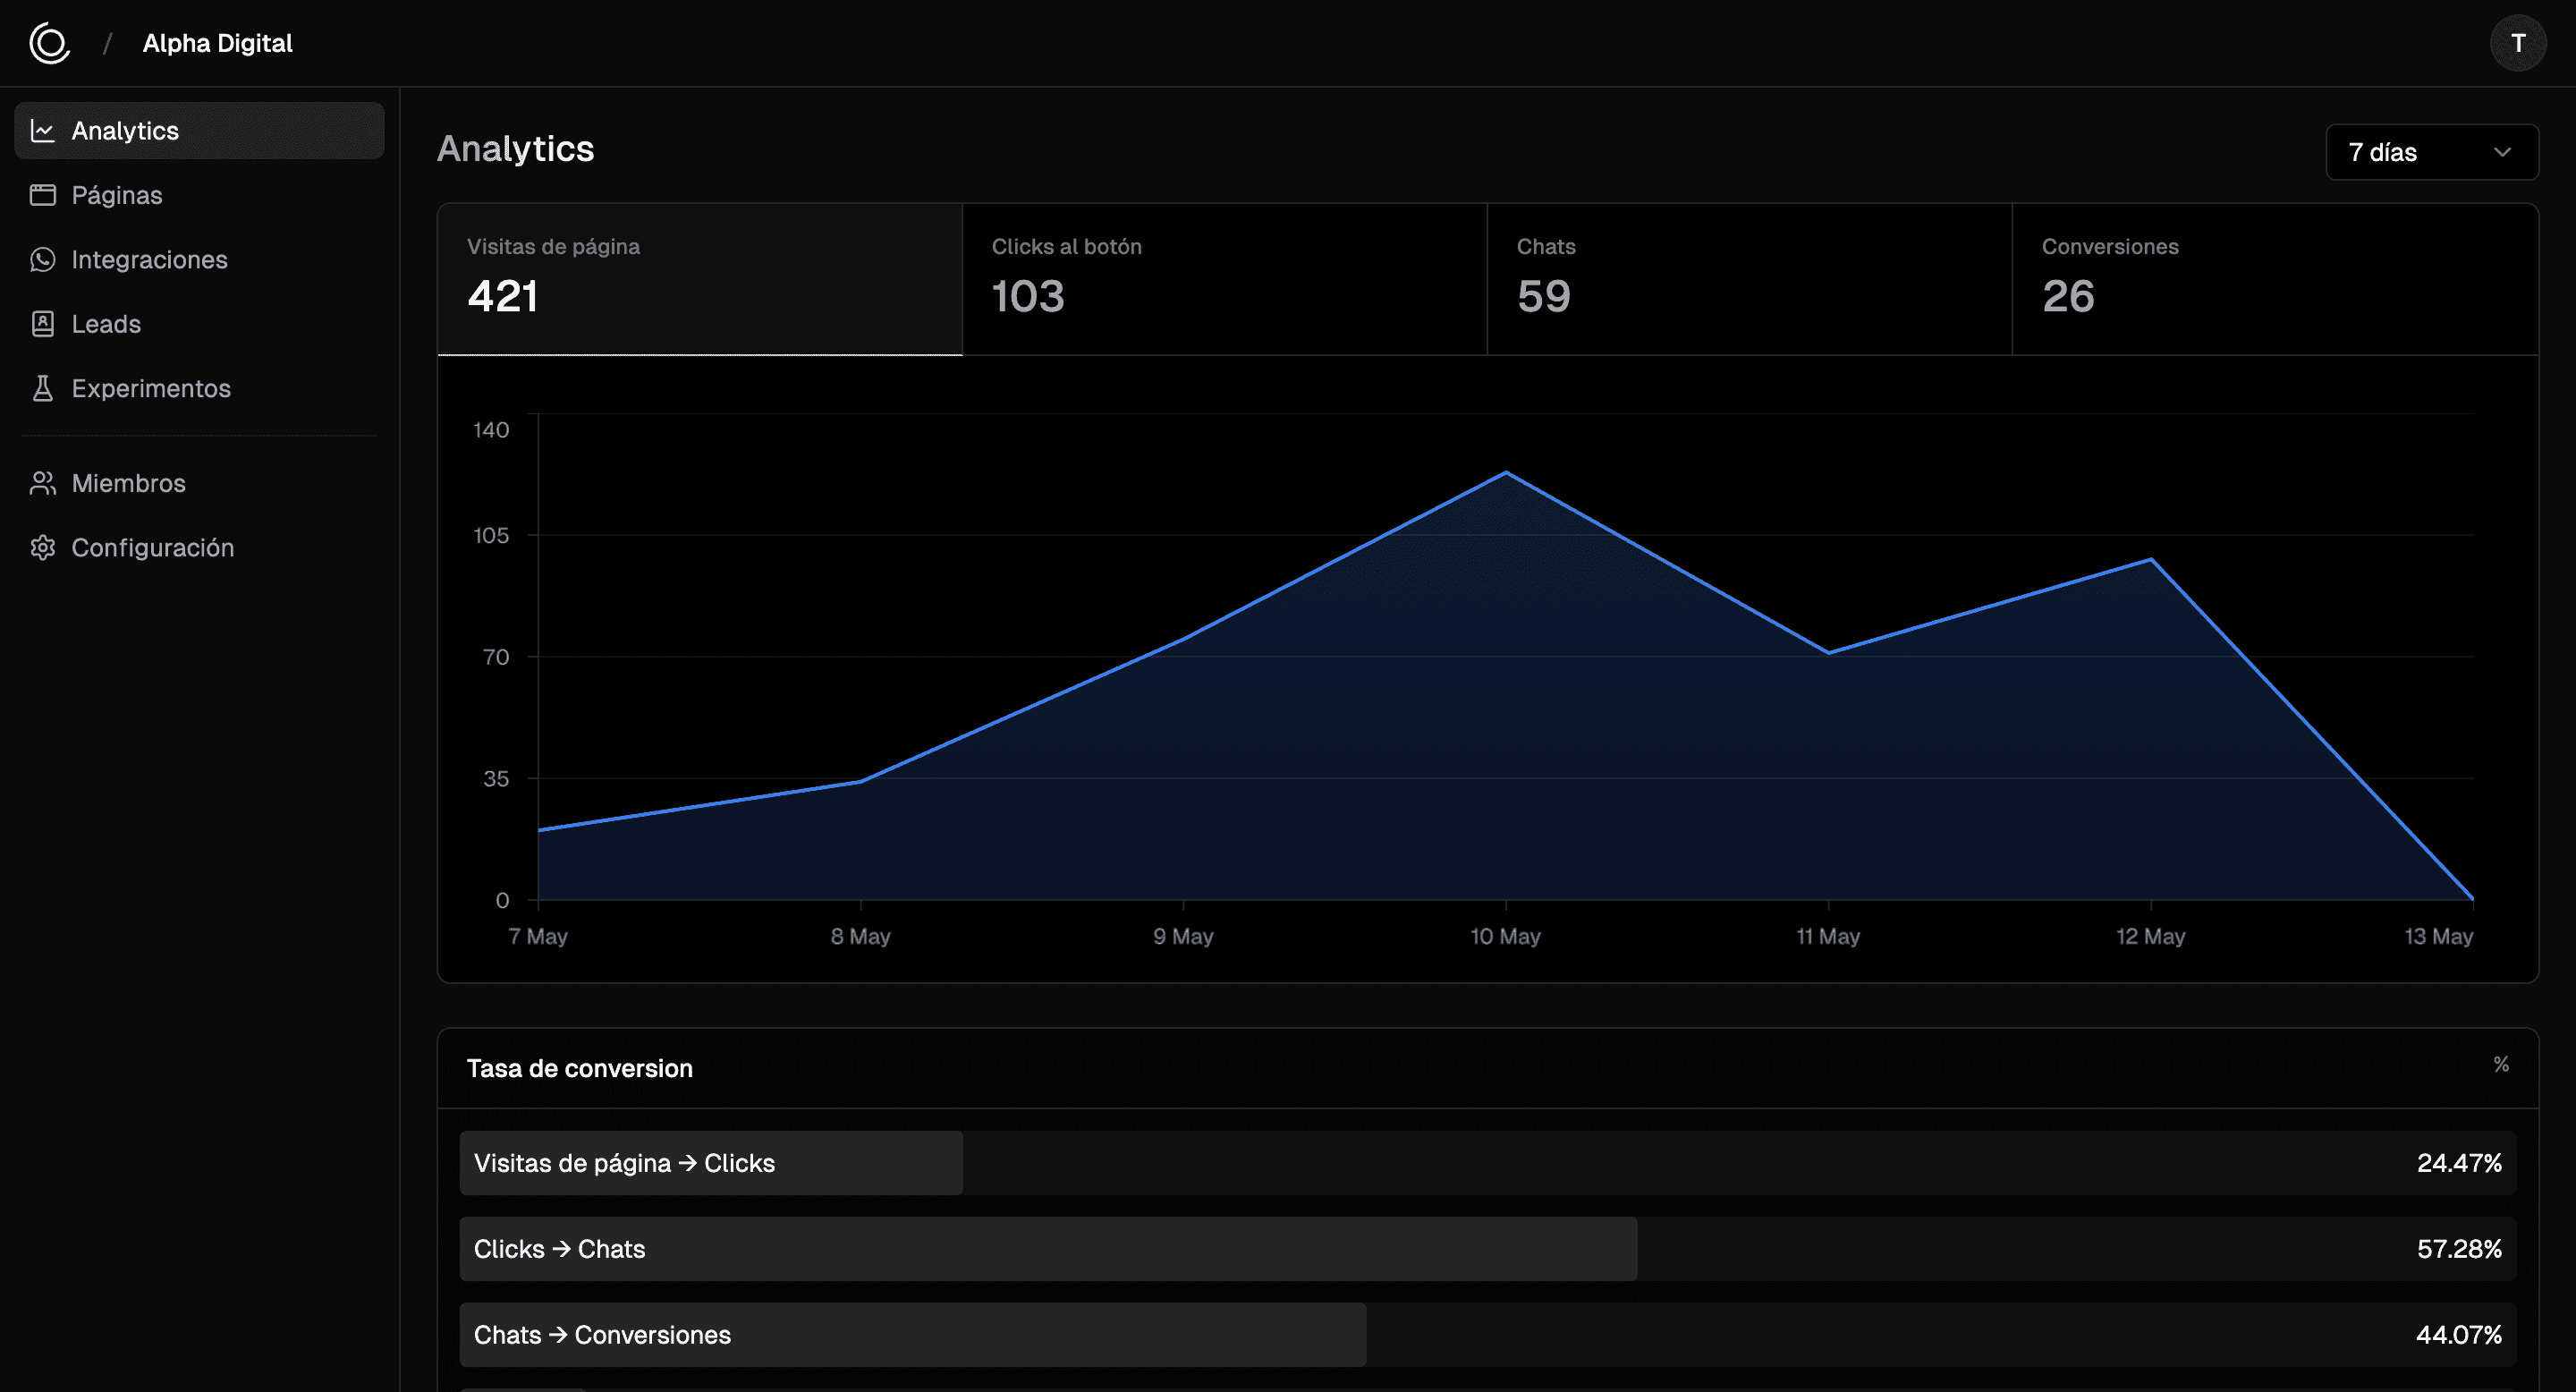Screen dimensions: 2576x1392
Task: Click the Experimentos flask icon
Action: point(42,388)
